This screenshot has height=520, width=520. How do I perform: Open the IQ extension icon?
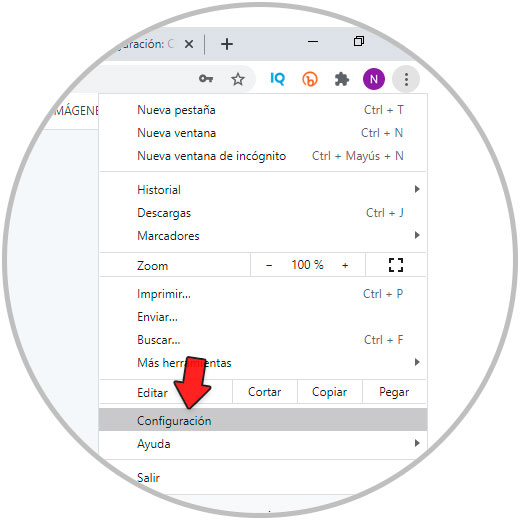[x=277, y=79]
